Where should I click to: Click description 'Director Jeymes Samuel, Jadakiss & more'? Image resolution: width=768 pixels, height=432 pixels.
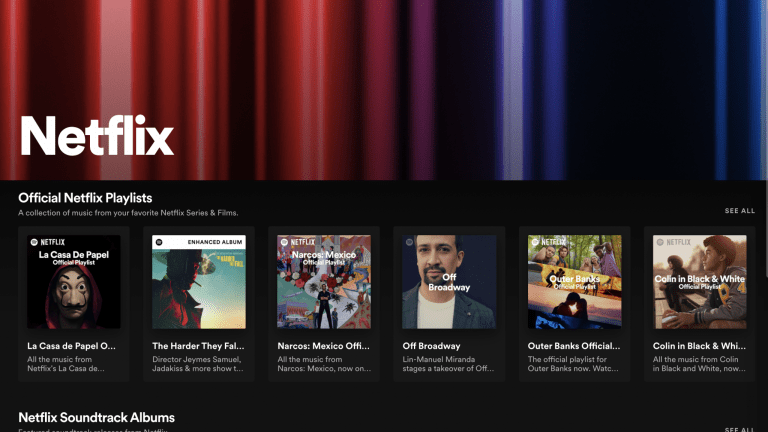pyautogui.click(x=198, y=364)
